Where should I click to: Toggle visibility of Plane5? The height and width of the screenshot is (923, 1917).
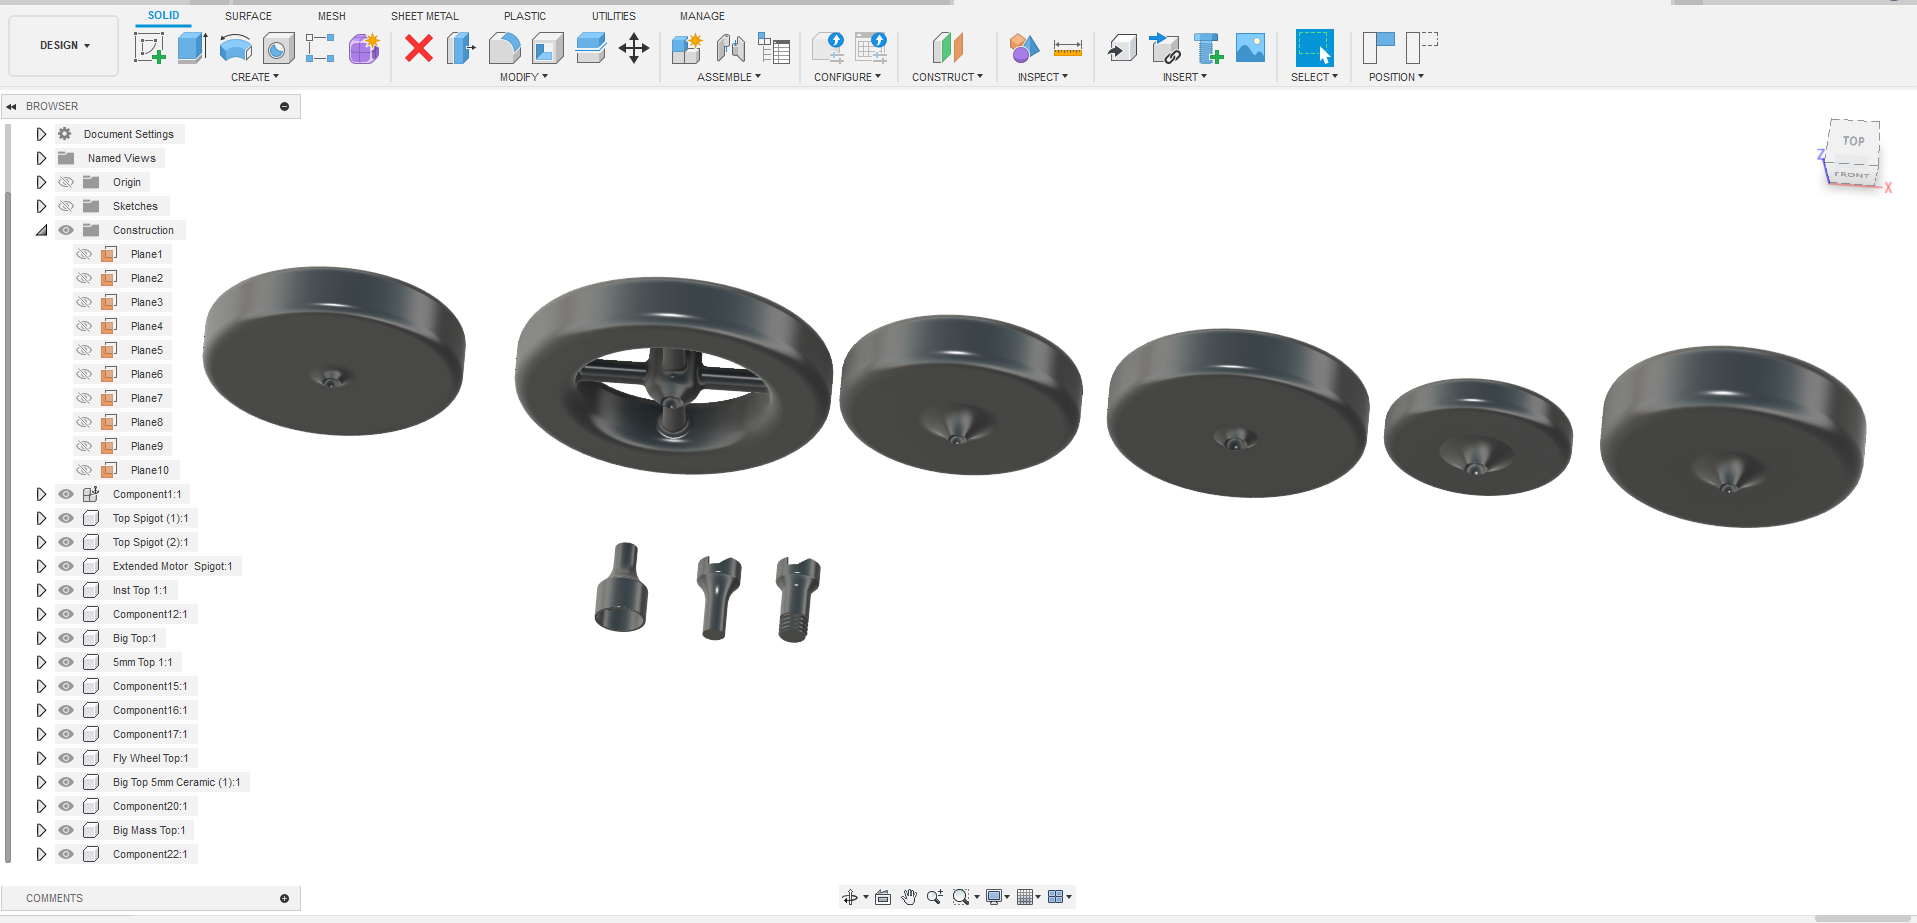coord(84,350)
